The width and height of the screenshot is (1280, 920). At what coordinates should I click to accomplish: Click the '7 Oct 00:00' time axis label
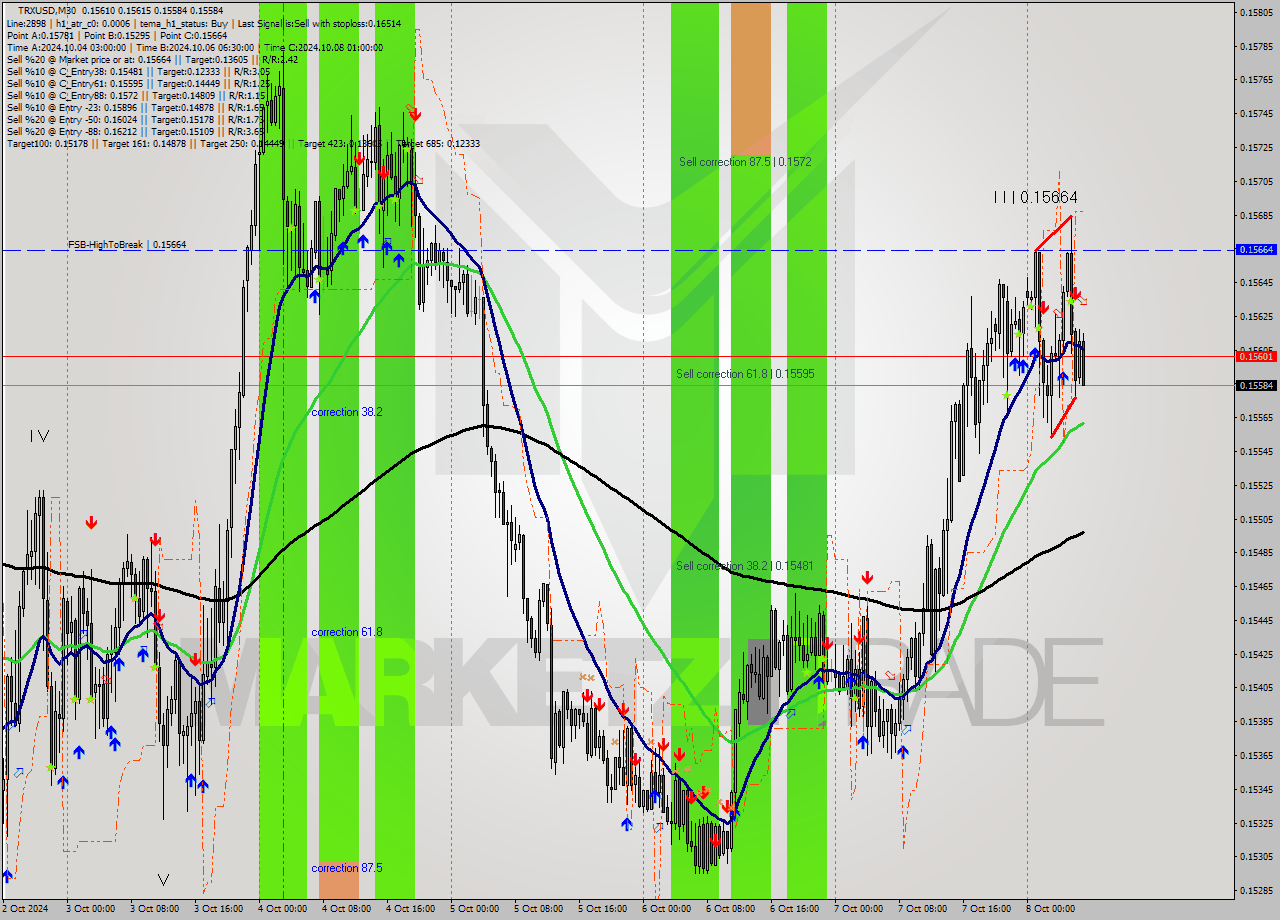pos(859,909)
